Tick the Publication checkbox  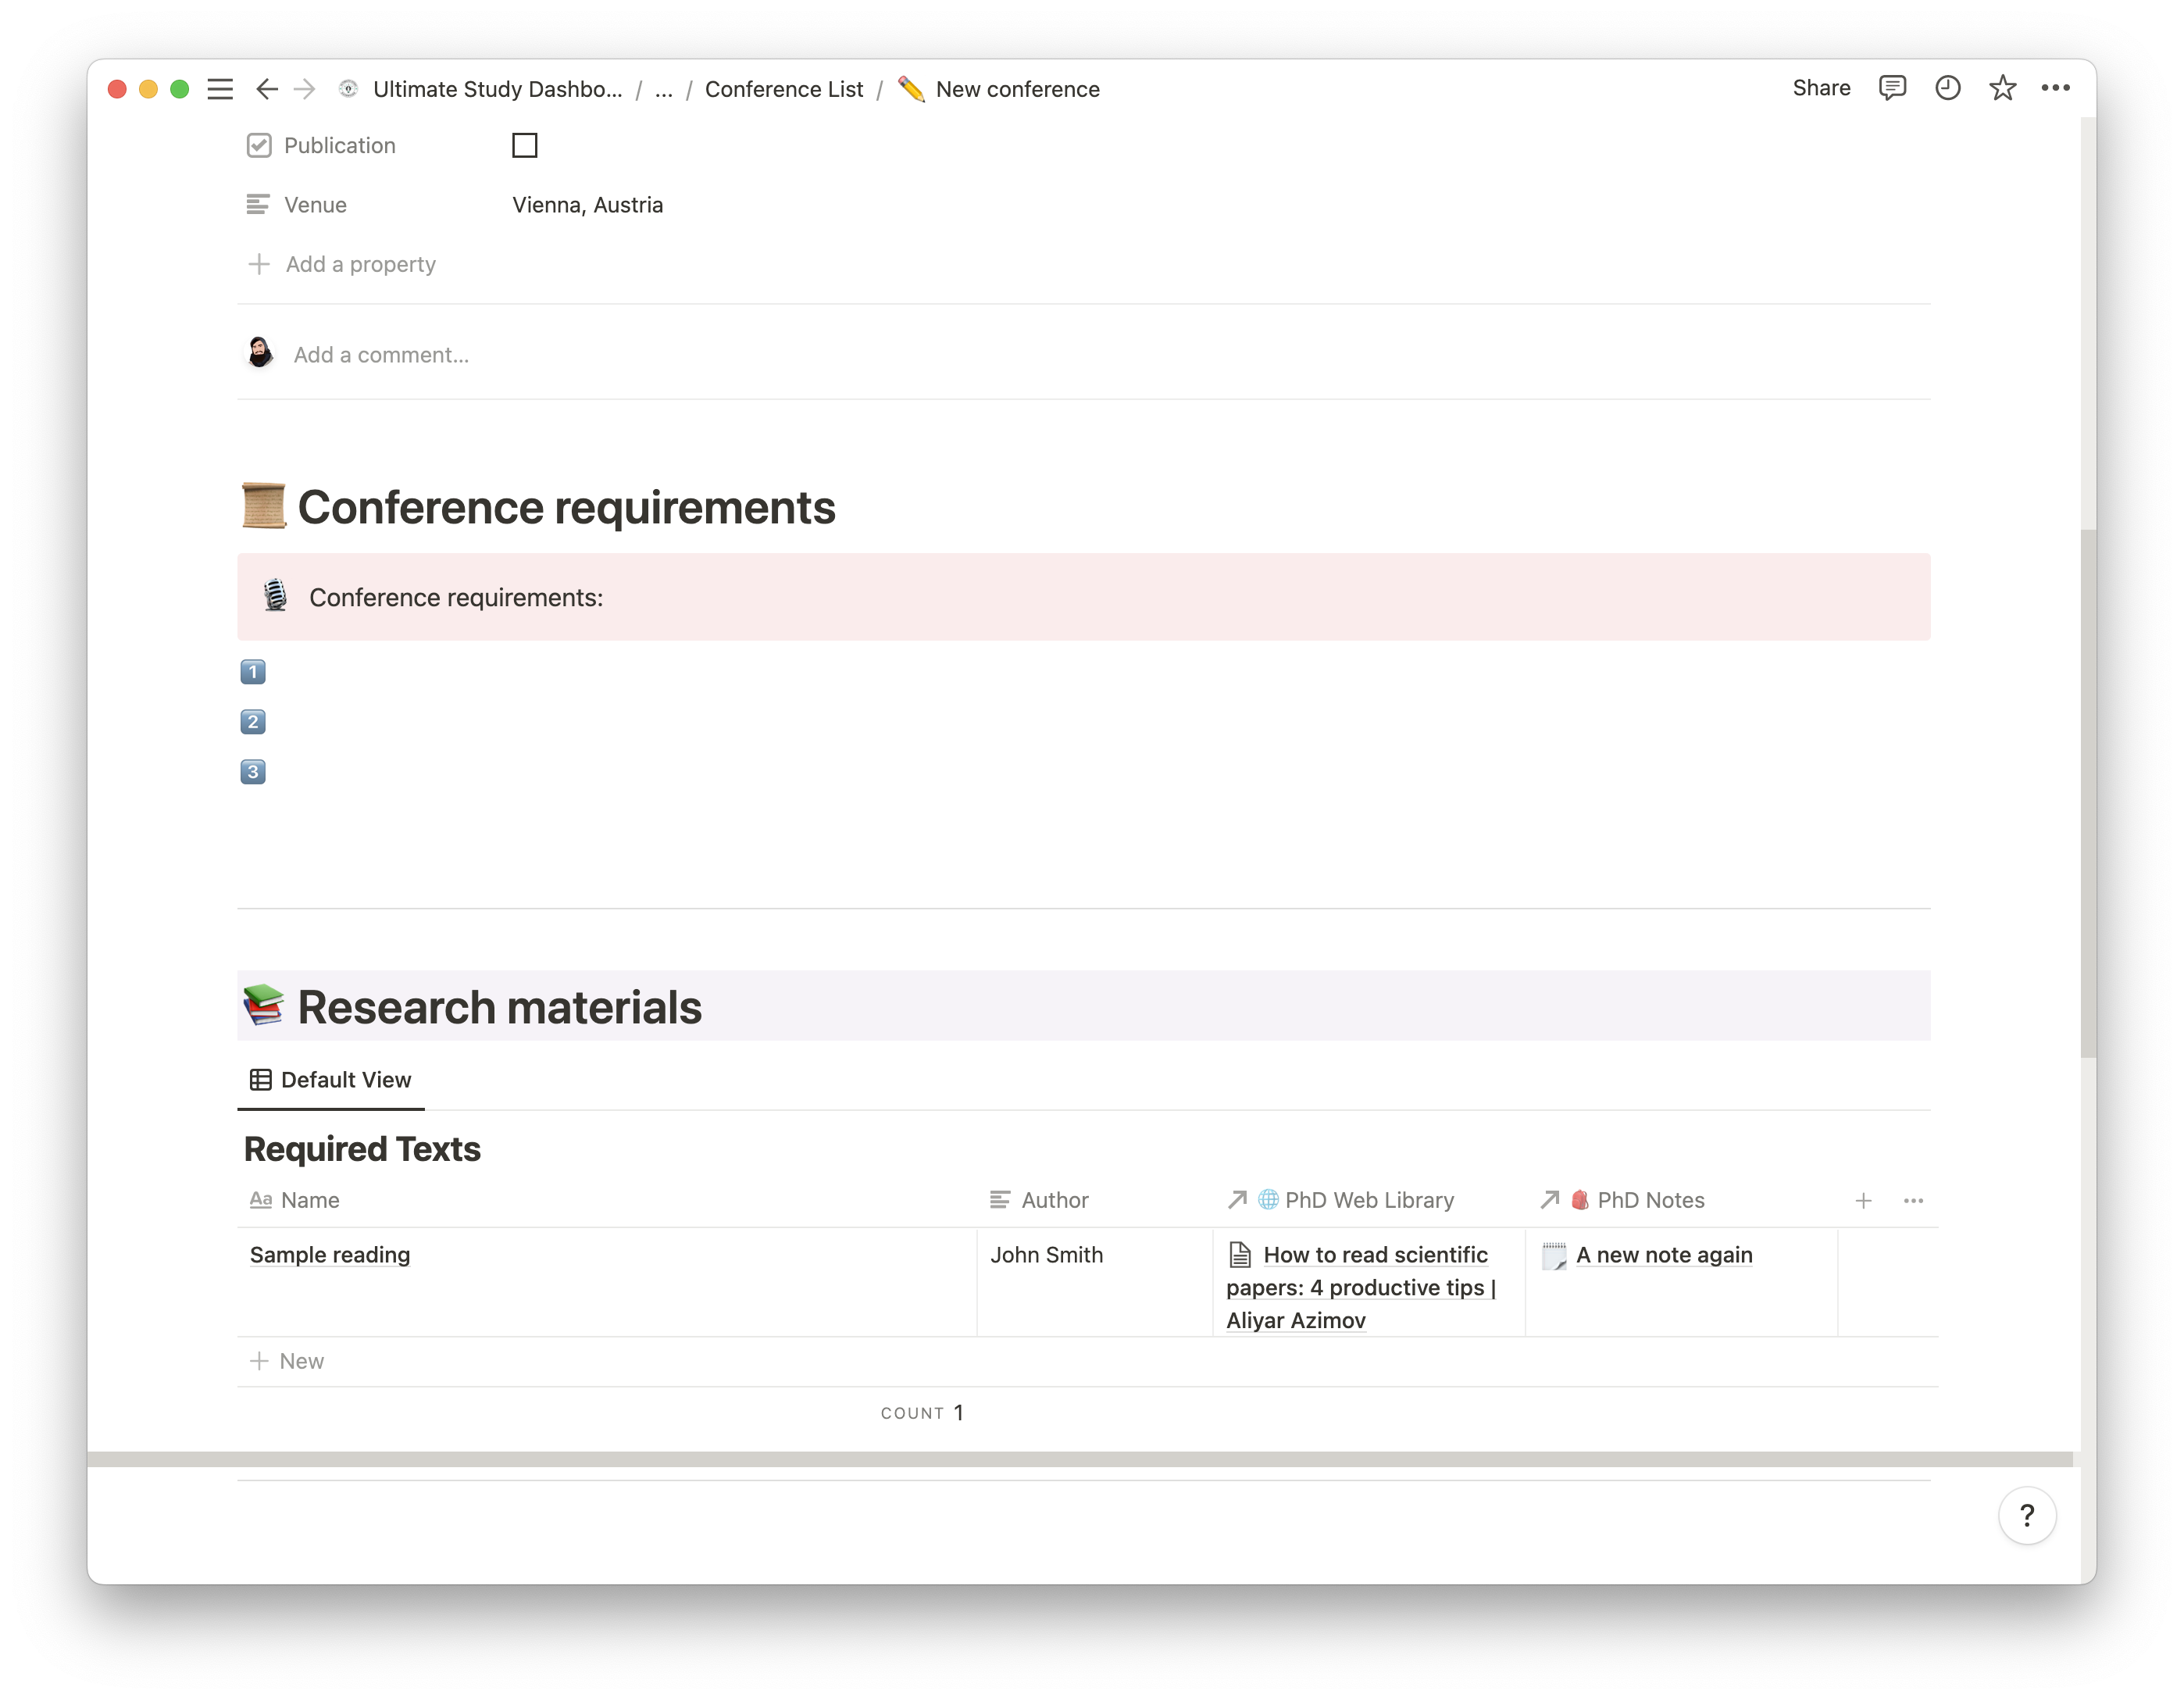click(x=524, y=145)
